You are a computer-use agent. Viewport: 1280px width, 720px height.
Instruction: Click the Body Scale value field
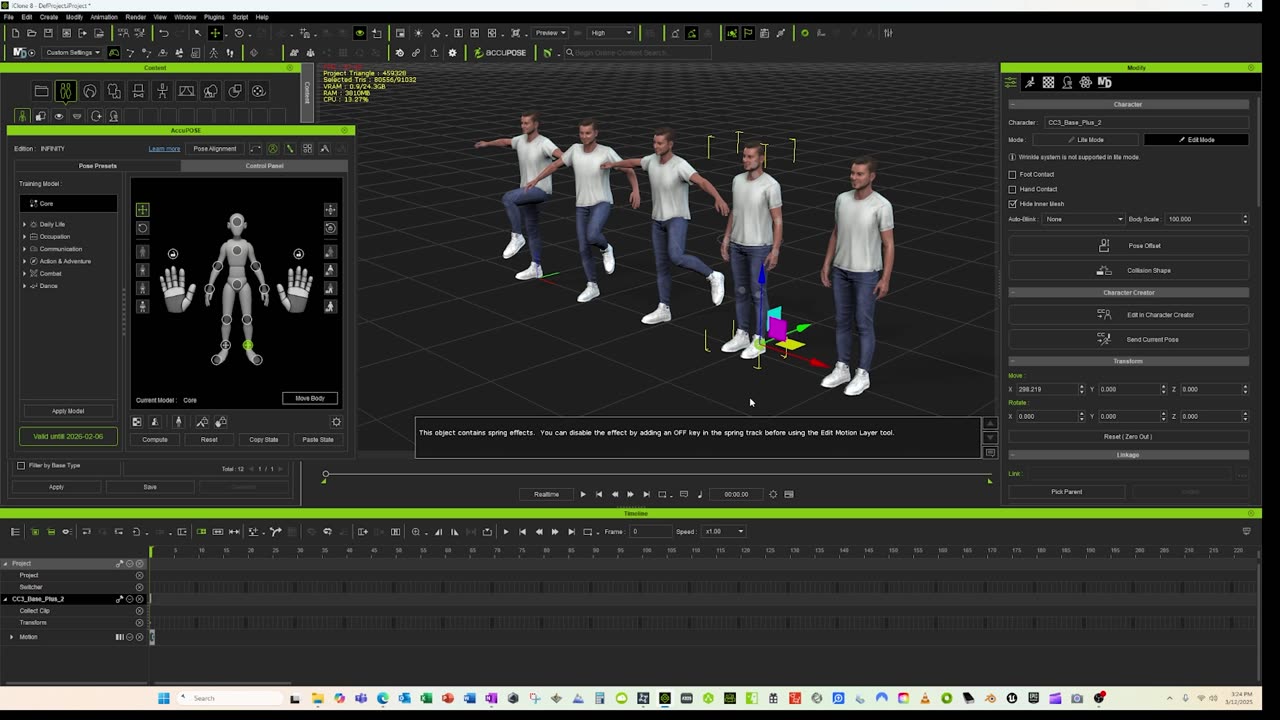click(1202, 219)
